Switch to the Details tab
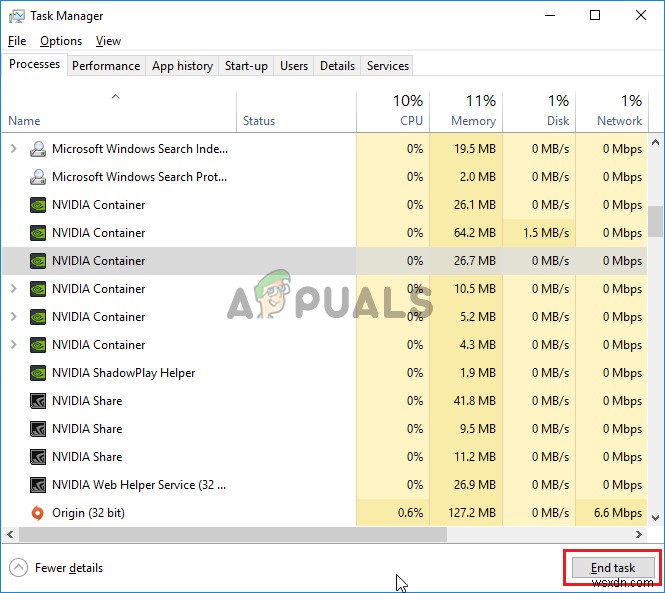This screenshot has height=593, width=665. (x=337, y=66)
